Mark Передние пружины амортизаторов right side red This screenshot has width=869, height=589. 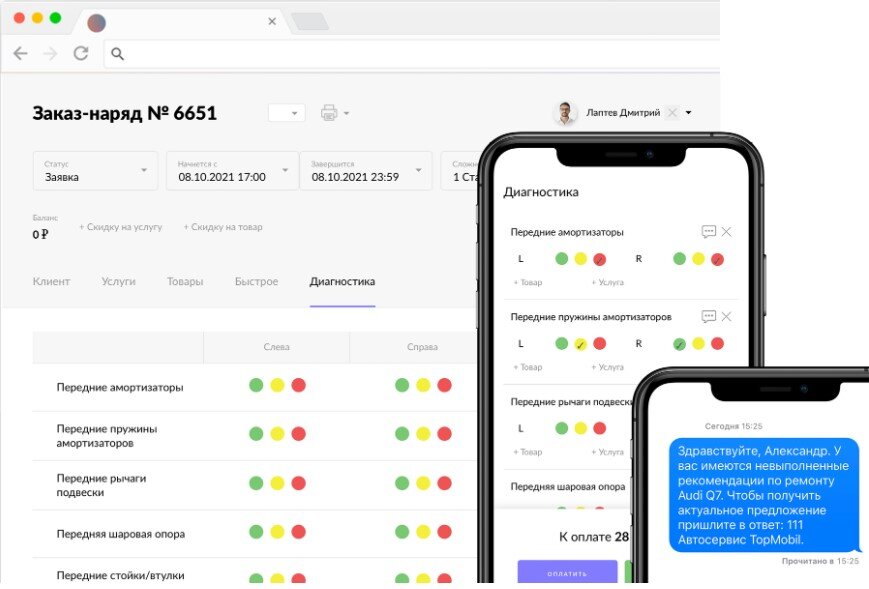444,434
